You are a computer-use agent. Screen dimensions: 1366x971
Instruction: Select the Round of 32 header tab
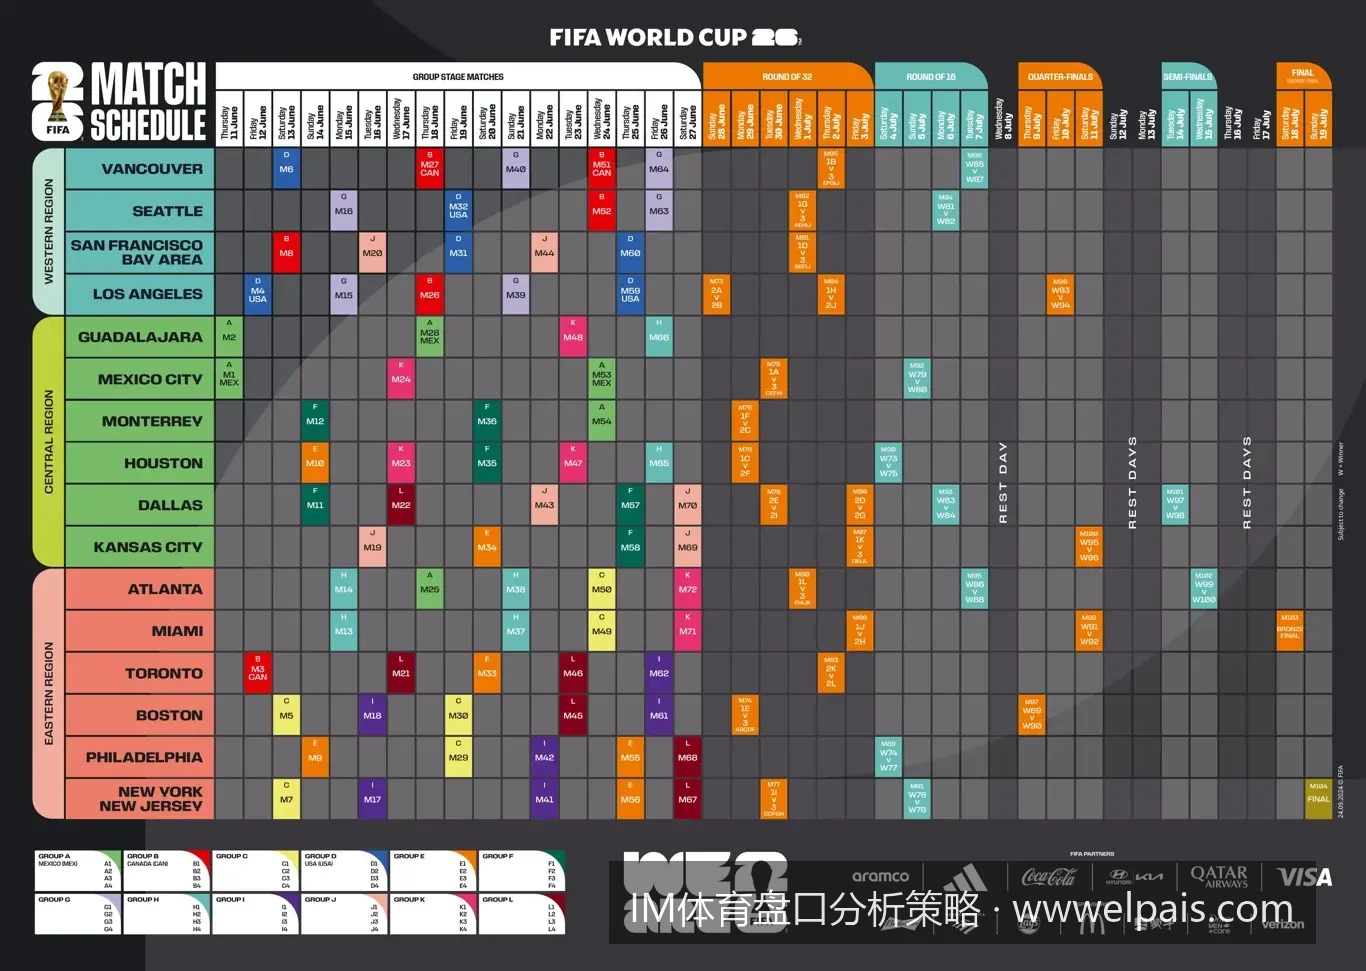pyautogui.click(x=787, y=76)
